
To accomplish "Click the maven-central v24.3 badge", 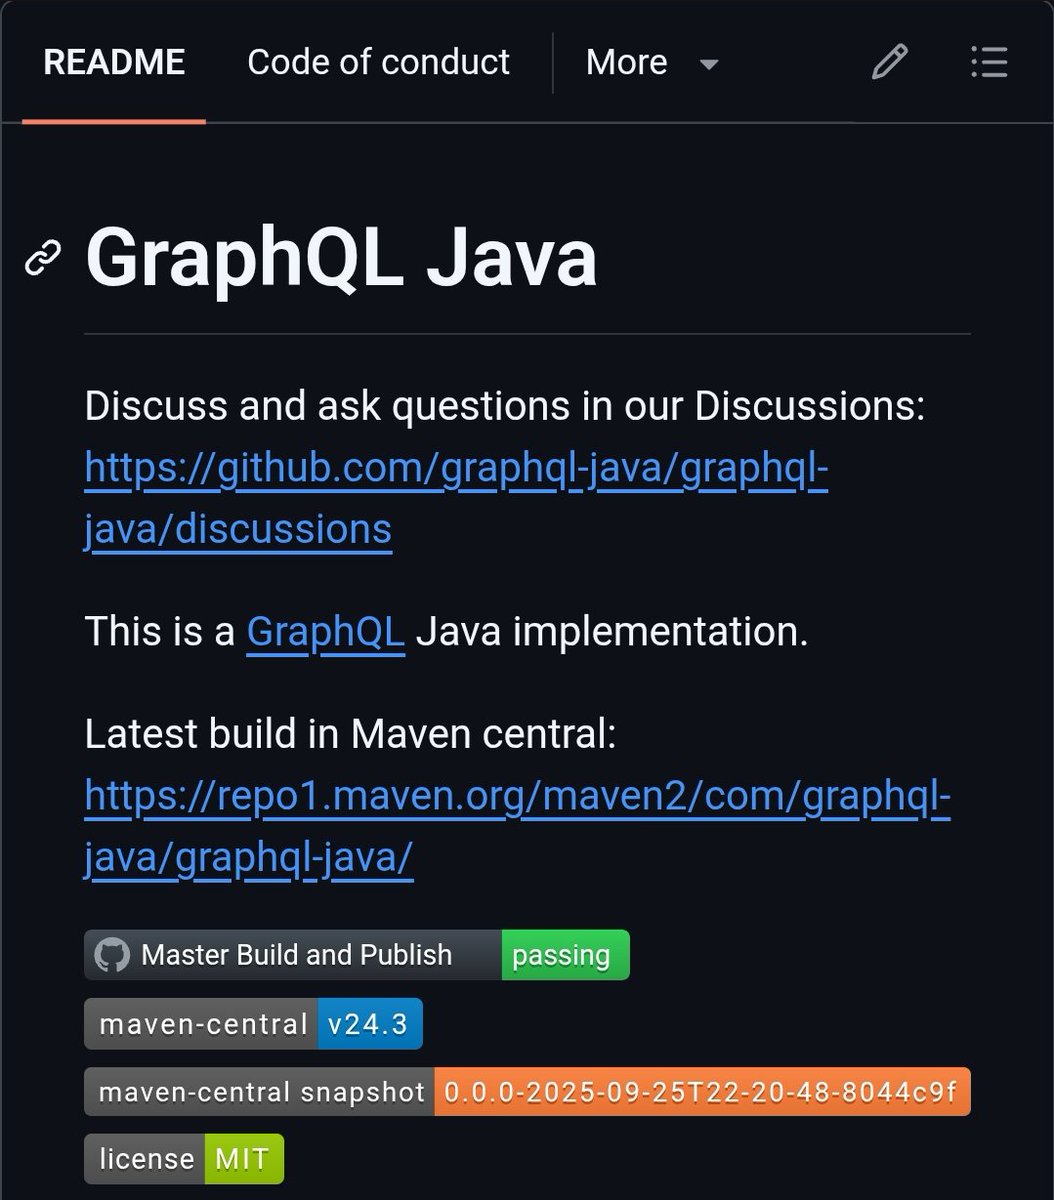I will click(x=253, y=1023).
